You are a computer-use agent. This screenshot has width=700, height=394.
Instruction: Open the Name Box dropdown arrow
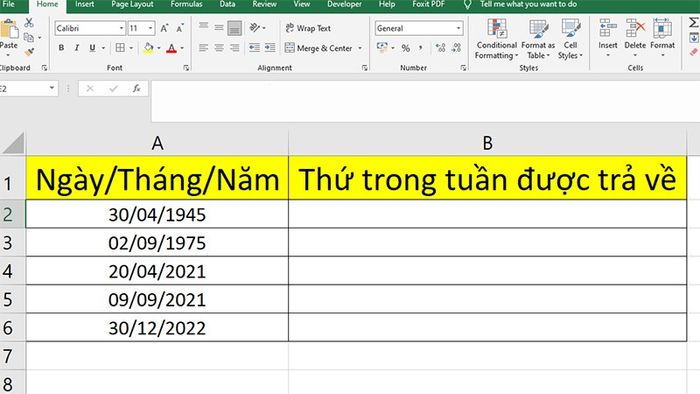pos(52,88)
